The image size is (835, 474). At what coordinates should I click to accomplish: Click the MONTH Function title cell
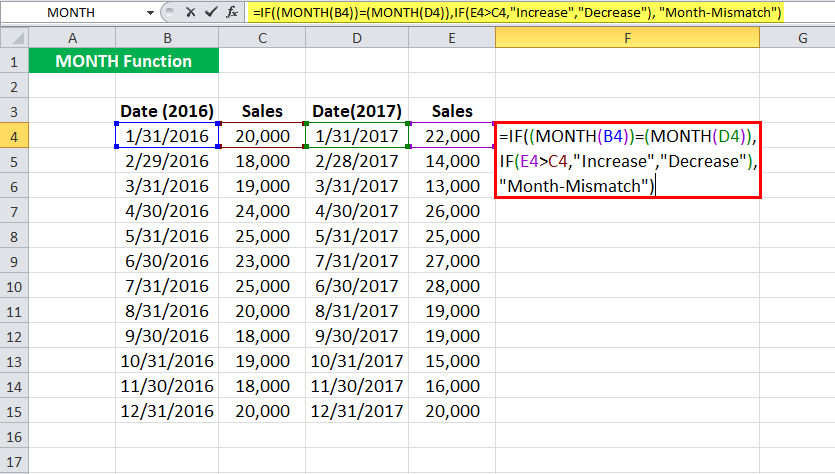pos(124,61)
